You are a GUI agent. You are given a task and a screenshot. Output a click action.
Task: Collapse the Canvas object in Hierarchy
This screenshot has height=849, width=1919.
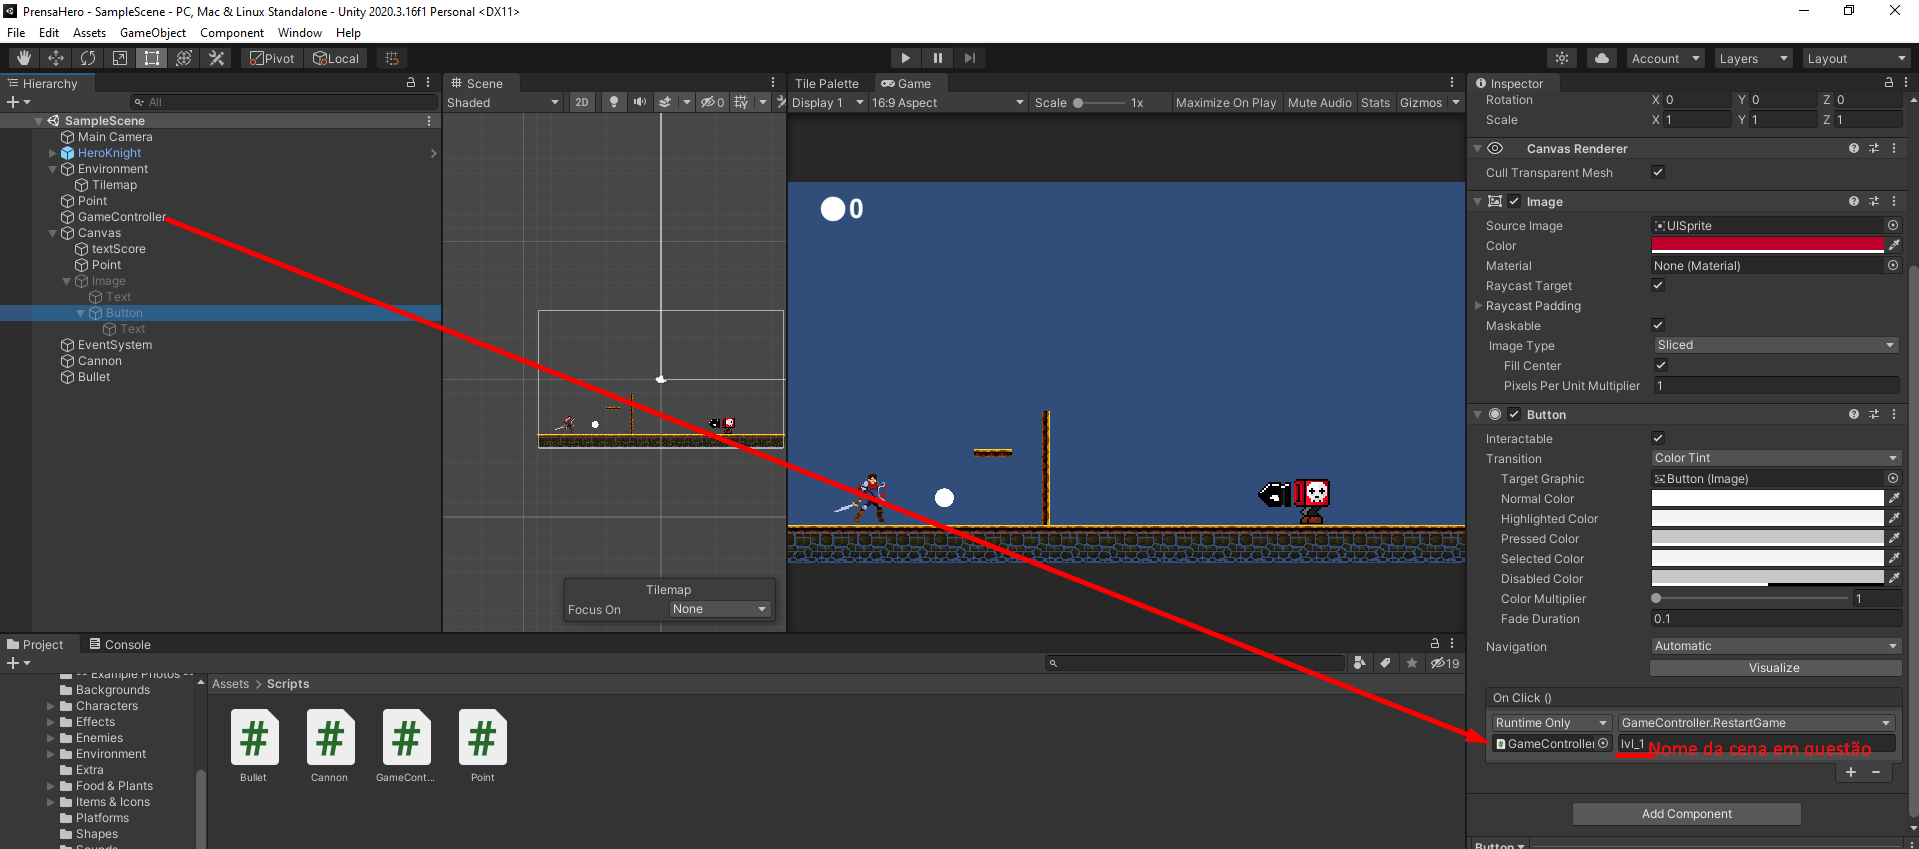pos(53,233)
